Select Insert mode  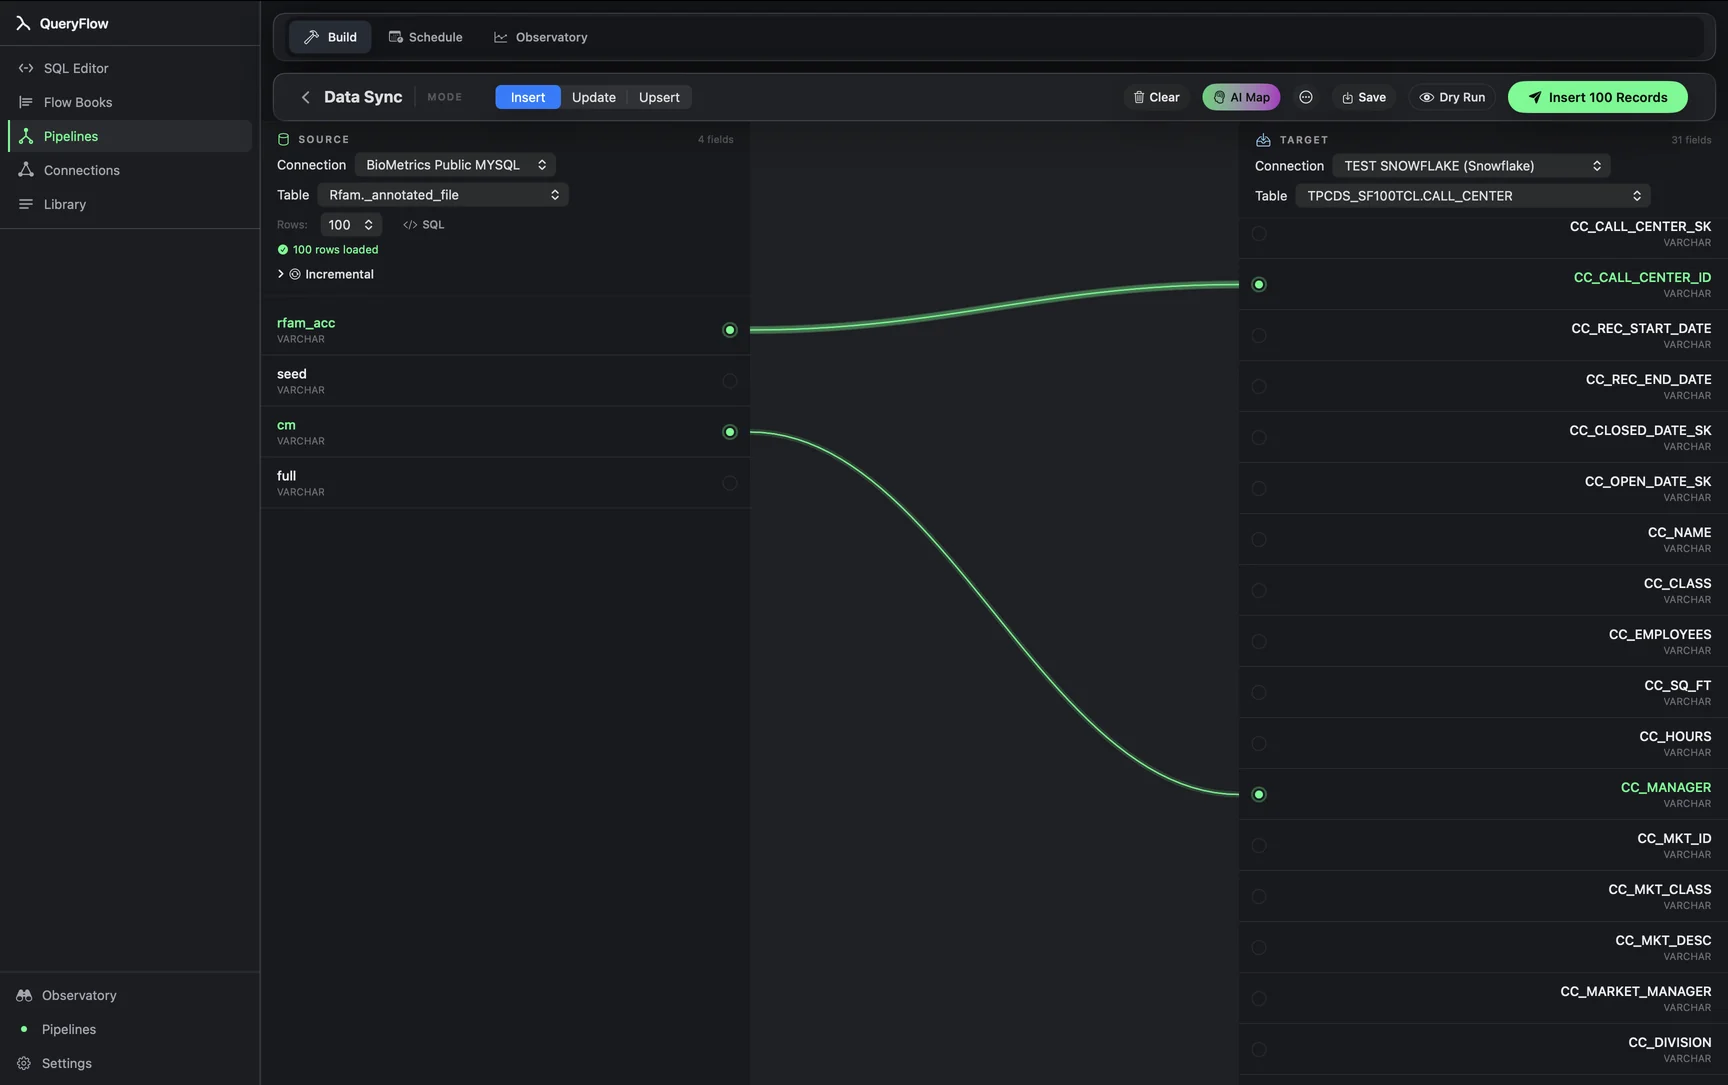pyautogui.click(x=528, y=97)
